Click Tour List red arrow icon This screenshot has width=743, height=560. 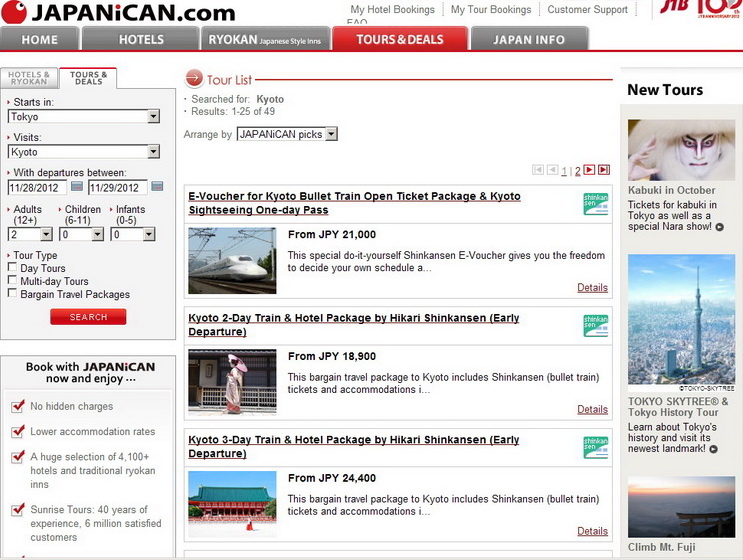pos(194,79)
